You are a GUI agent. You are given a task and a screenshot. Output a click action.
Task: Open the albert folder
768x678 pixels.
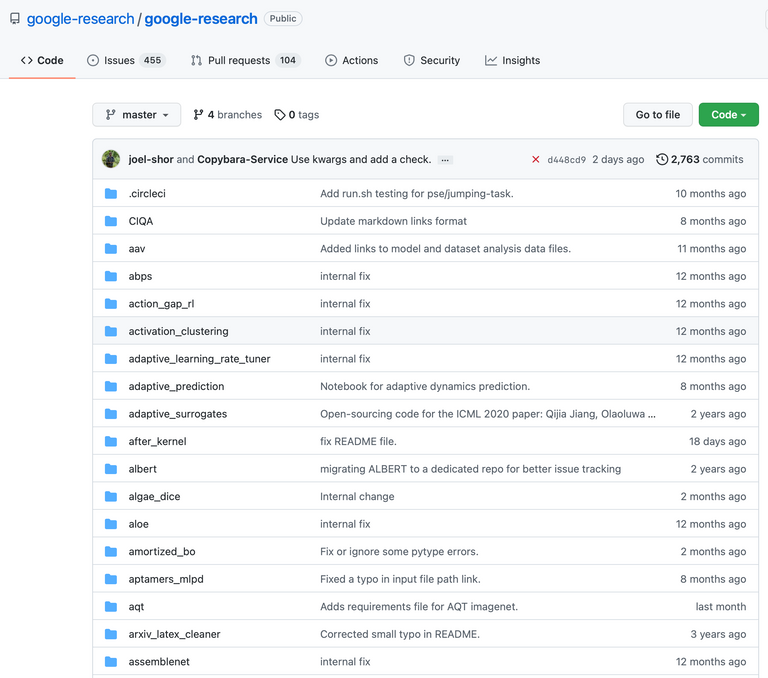pyautogui.click(x=143, y=469)
